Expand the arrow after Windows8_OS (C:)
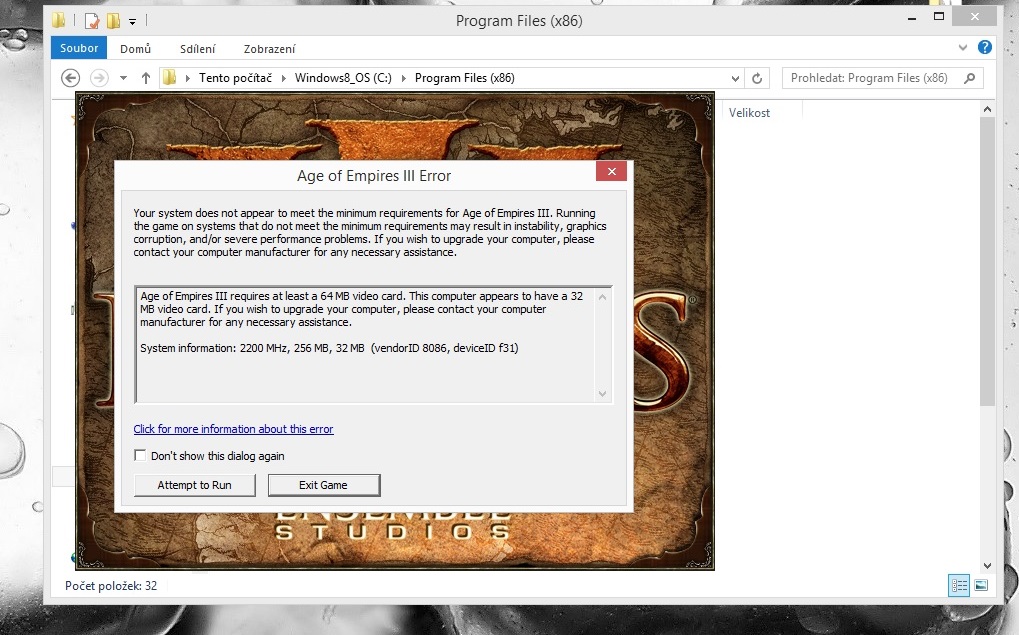Viewport: 1019px width, 635px height. [404, 78]
